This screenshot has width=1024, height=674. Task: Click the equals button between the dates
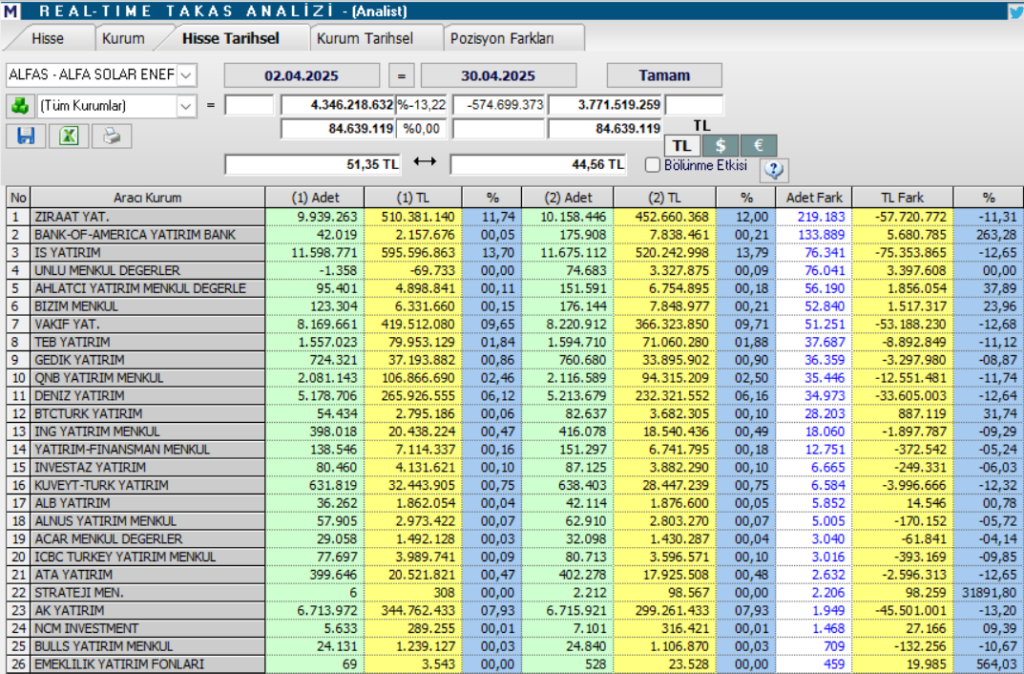point(401,75)
